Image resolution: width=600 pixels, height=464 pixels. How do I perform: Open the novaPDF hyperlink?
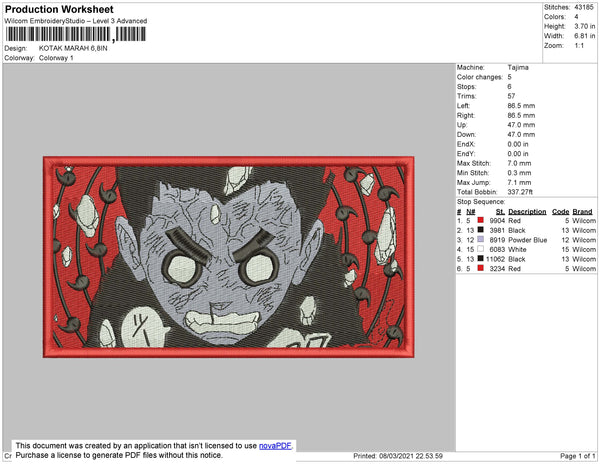click(275, 446)
